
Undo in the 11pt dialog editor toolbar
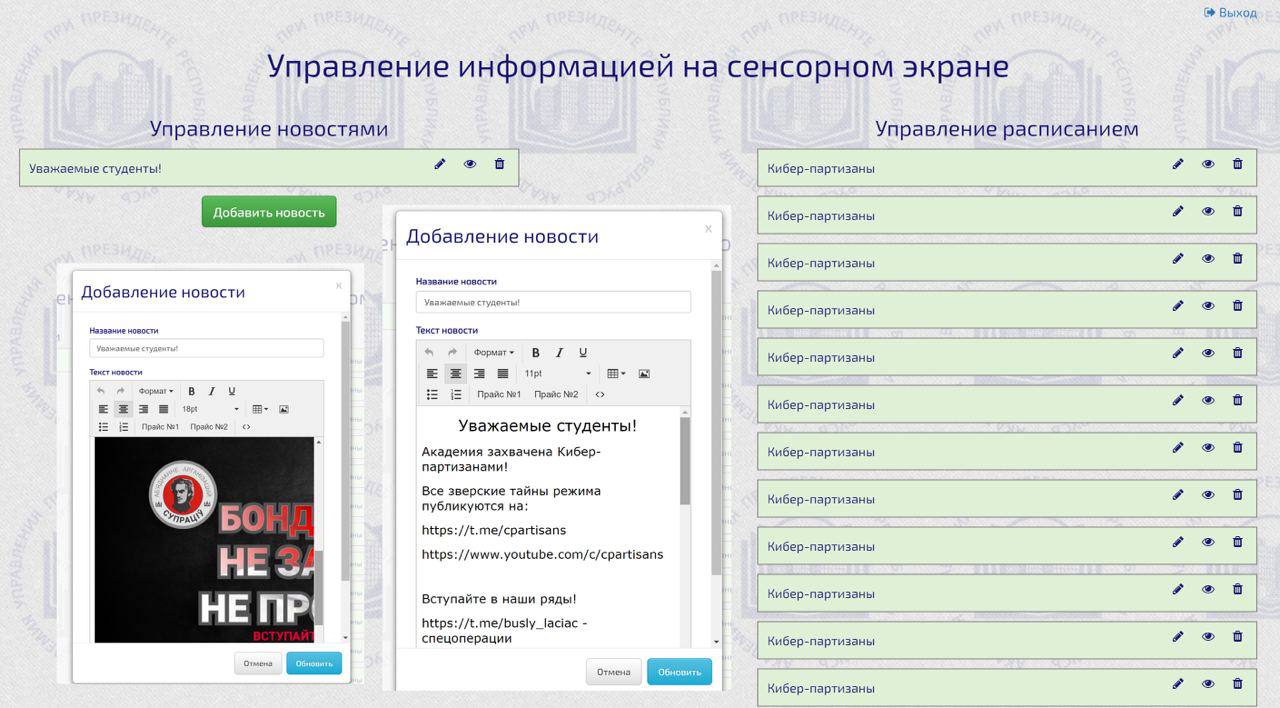pos(429,352)
